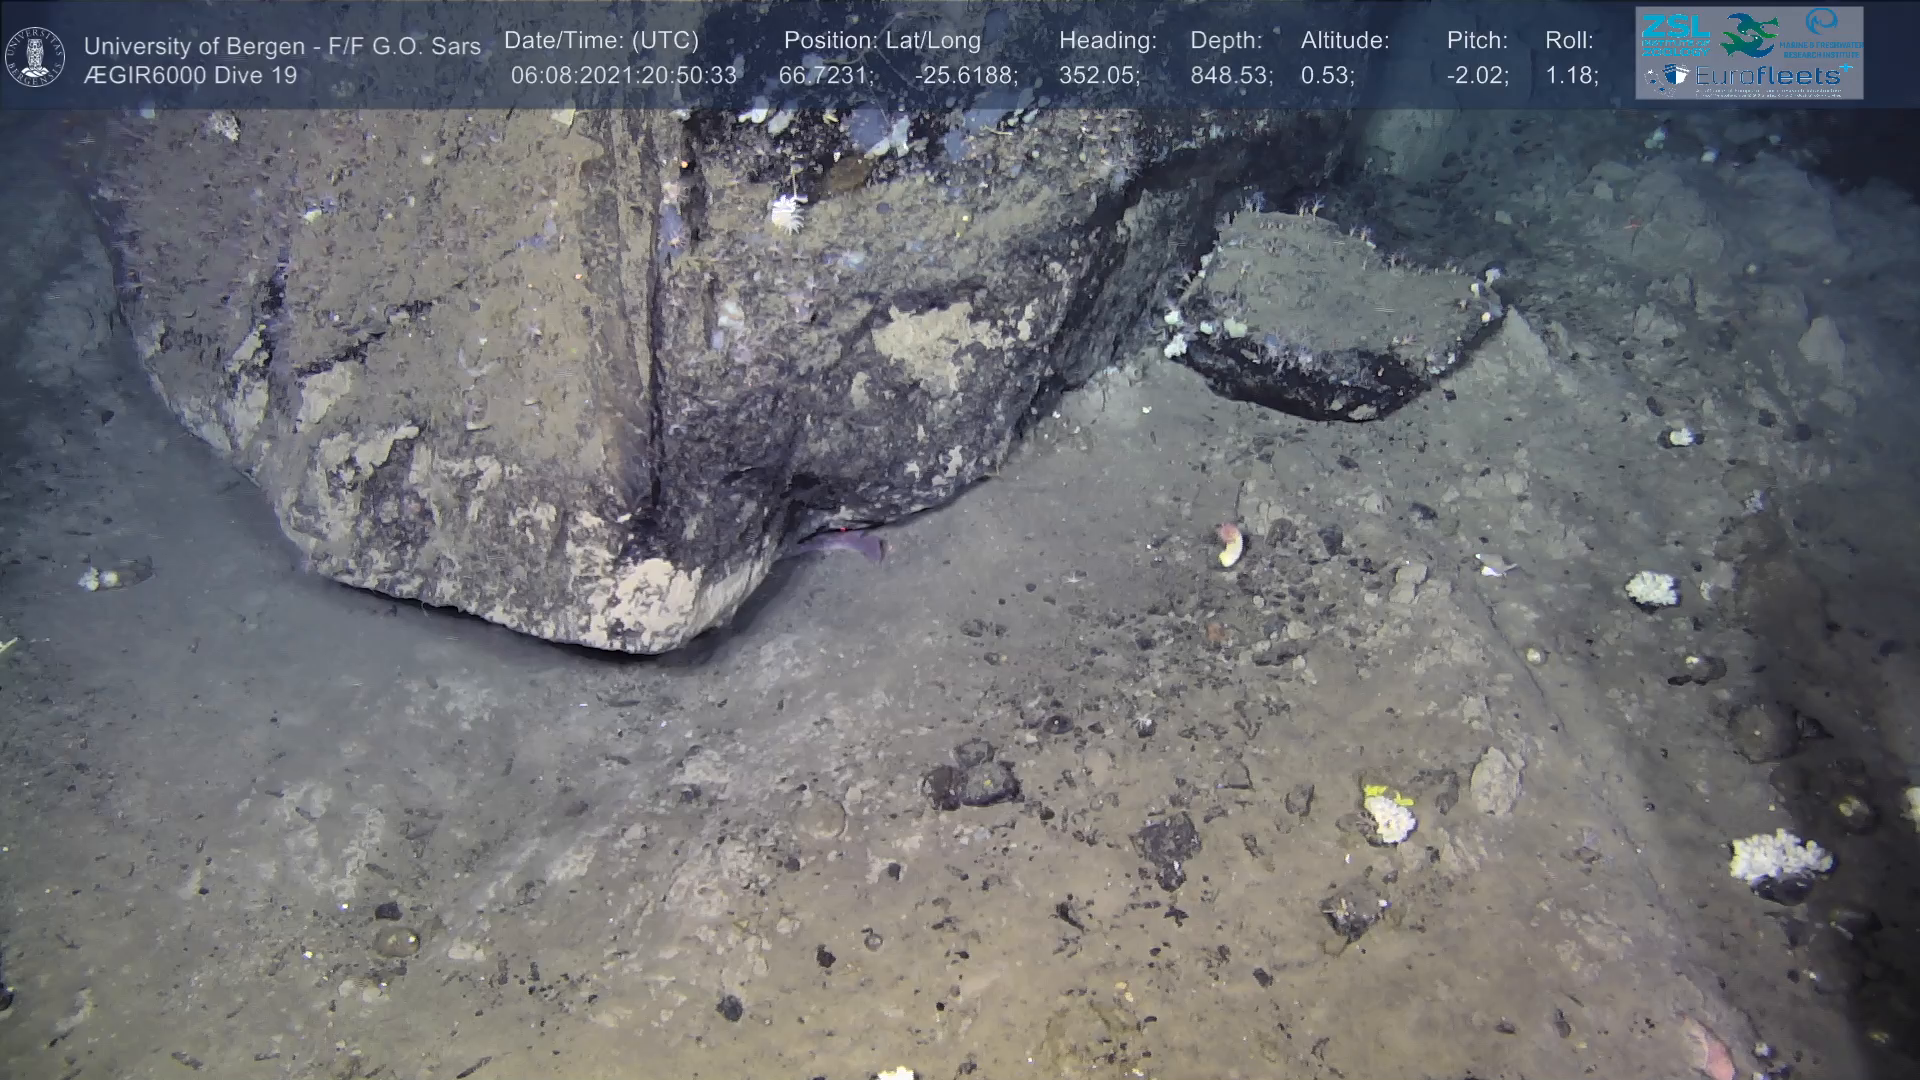Viewport: 1920px width, 1080px height.
Task: Click the Altitude value 0.53
Action: (x=1327, y=76)
